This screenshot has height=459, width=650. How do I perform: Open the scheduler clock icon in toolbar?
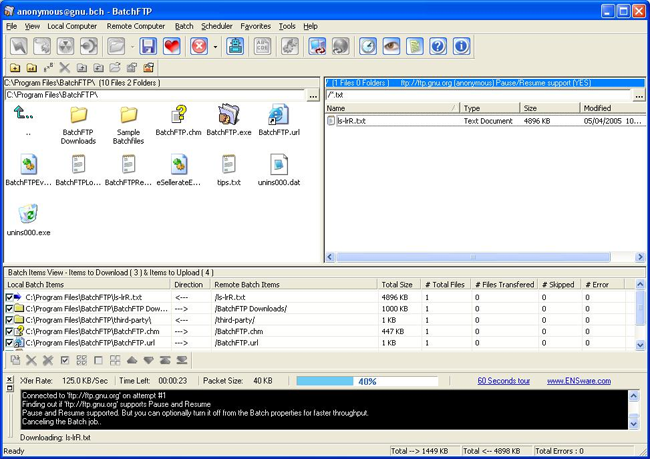coord(368,46)
